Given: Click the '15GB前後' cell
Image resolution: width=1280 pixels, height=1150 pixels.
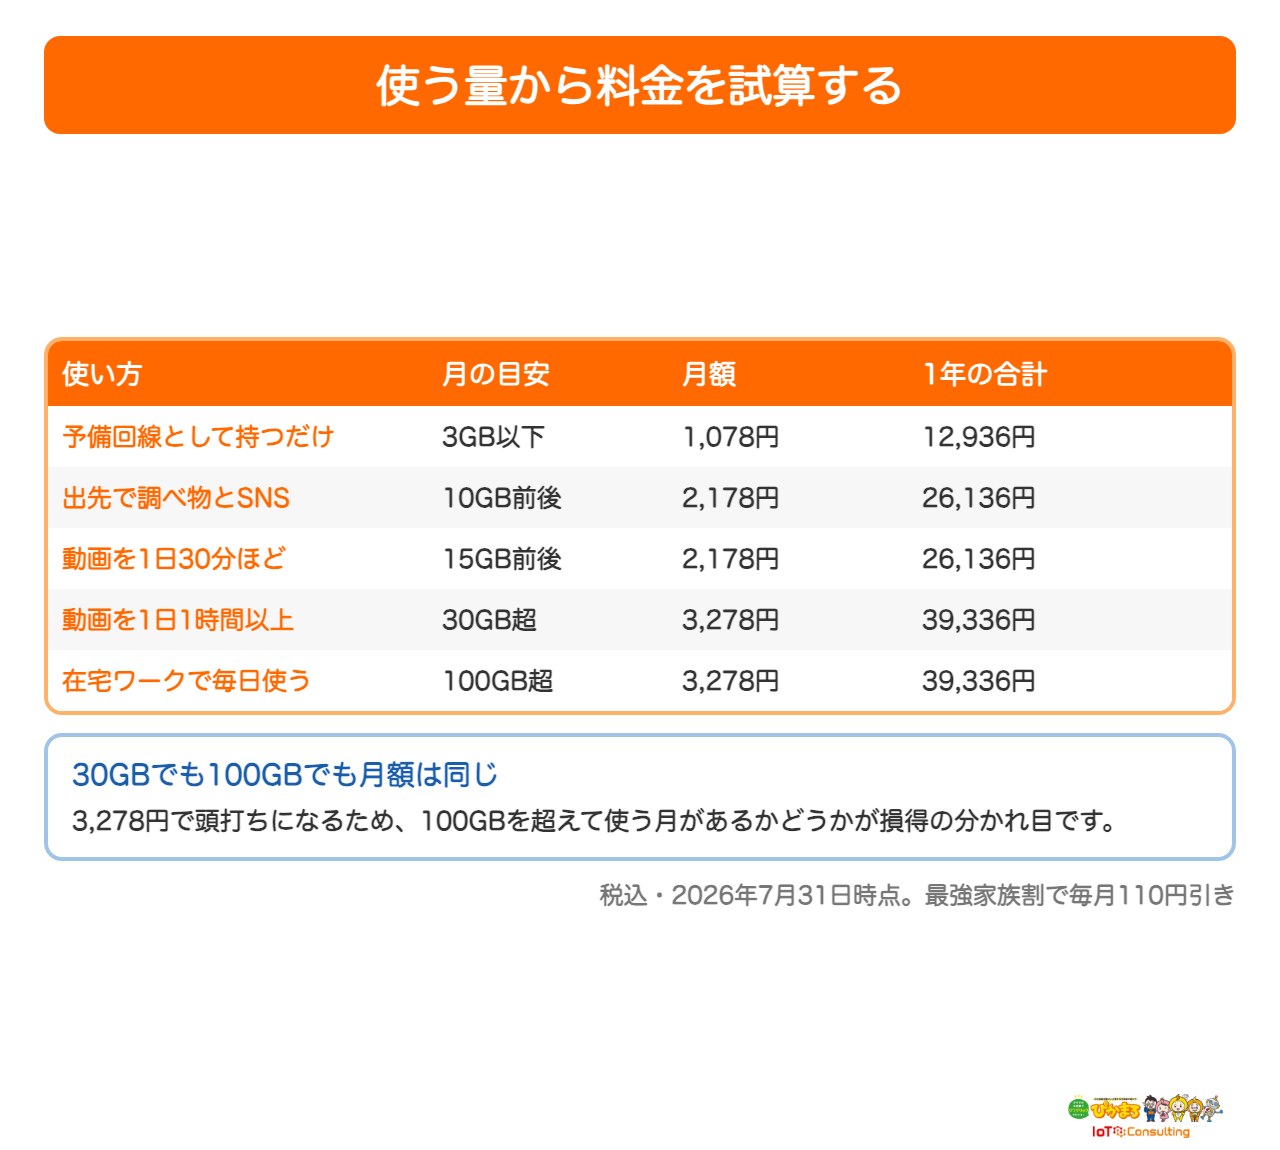Looking at the screenshot, I should point(502,558).
